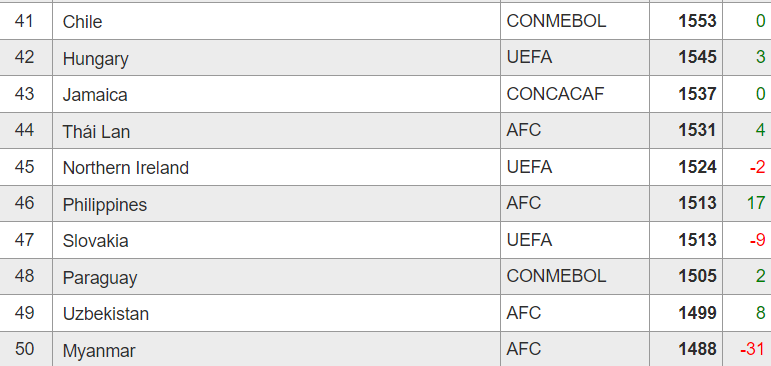Click Thái Lan's 1531 points value

(697, 130)
